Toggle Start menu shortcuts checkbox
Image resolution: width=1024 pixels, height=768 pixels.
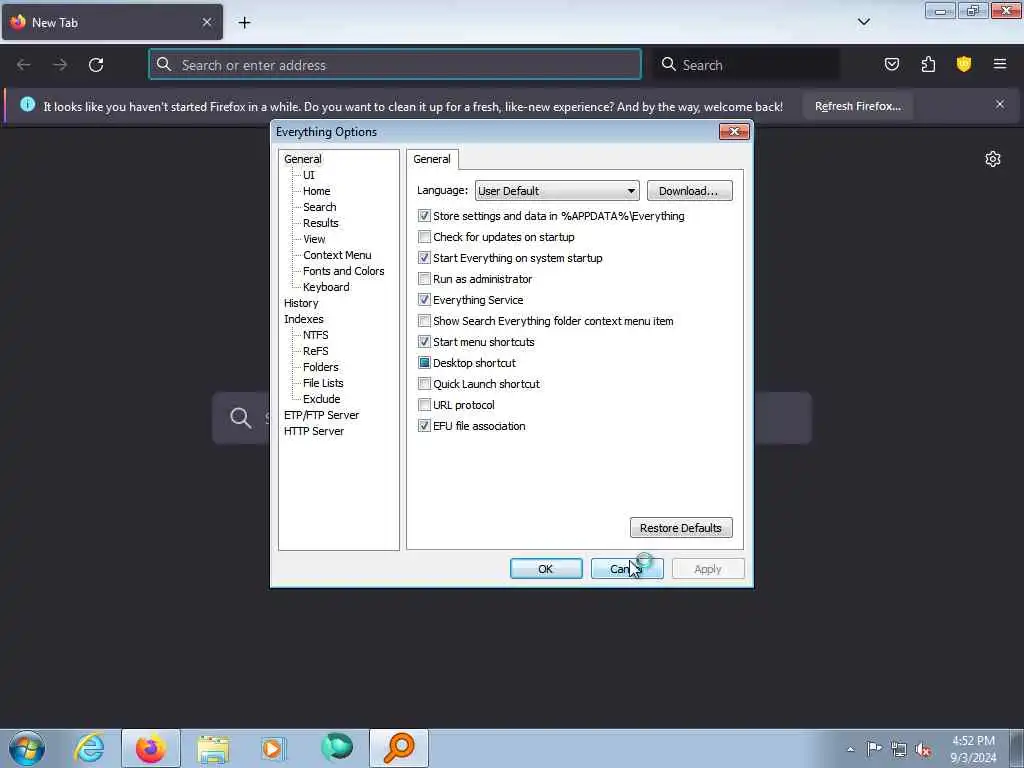(424, 342)
